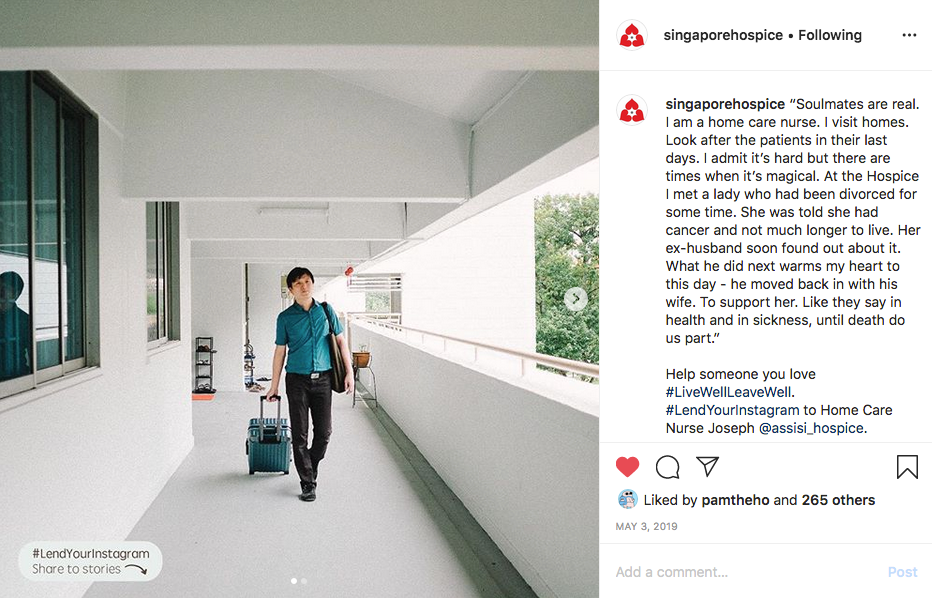Screen dimensions: 932x598
Task: Click the Post comment button
Action: [902, 572]
